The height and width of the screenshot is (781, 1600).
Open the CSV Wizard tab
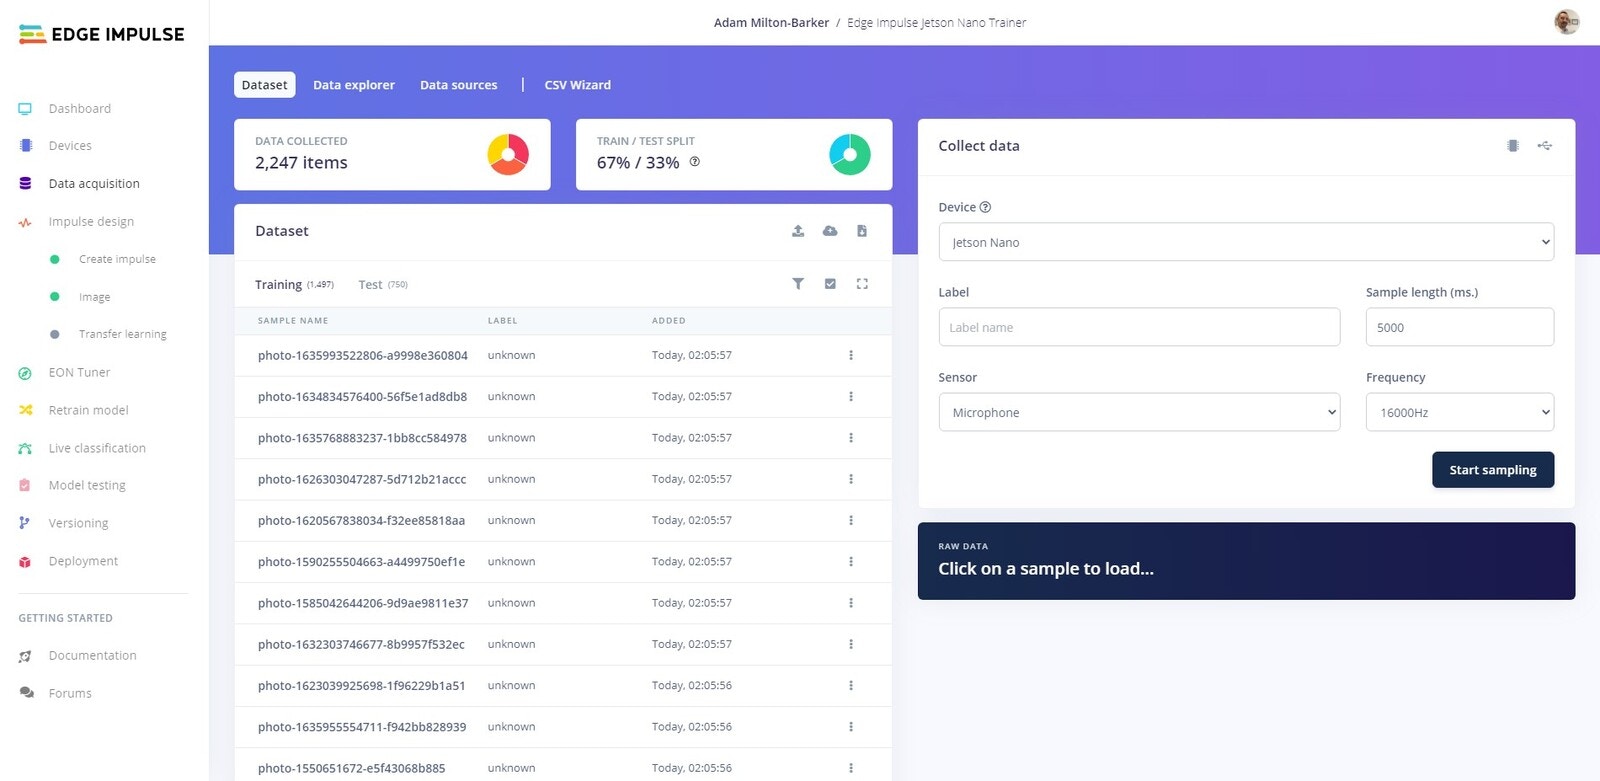pos(577,85)
